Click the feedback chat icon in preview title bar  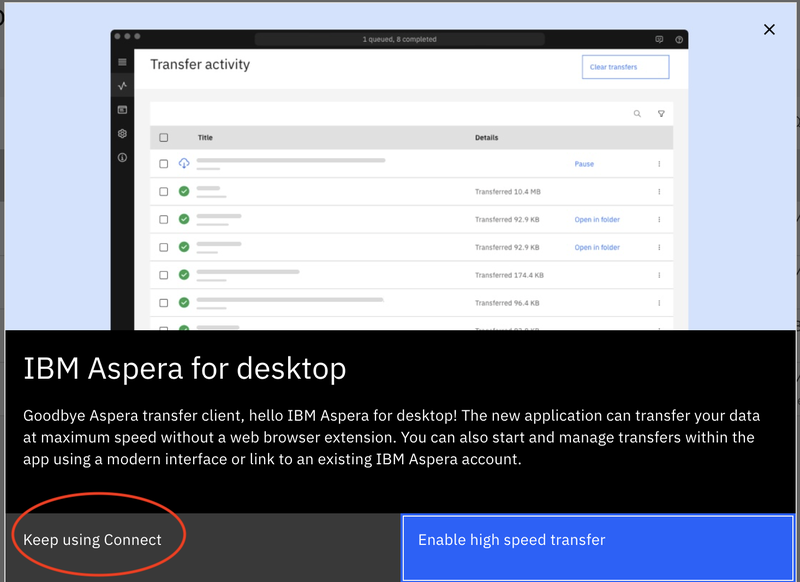click(659, 39)
